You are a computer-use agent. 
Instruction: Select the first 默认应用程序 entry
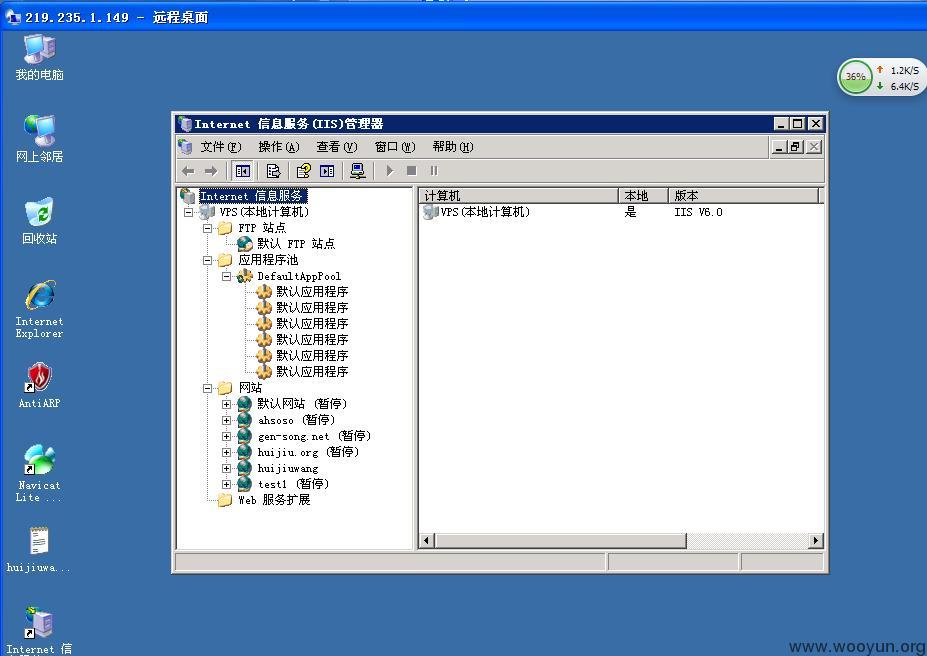(x=312, y=291)
